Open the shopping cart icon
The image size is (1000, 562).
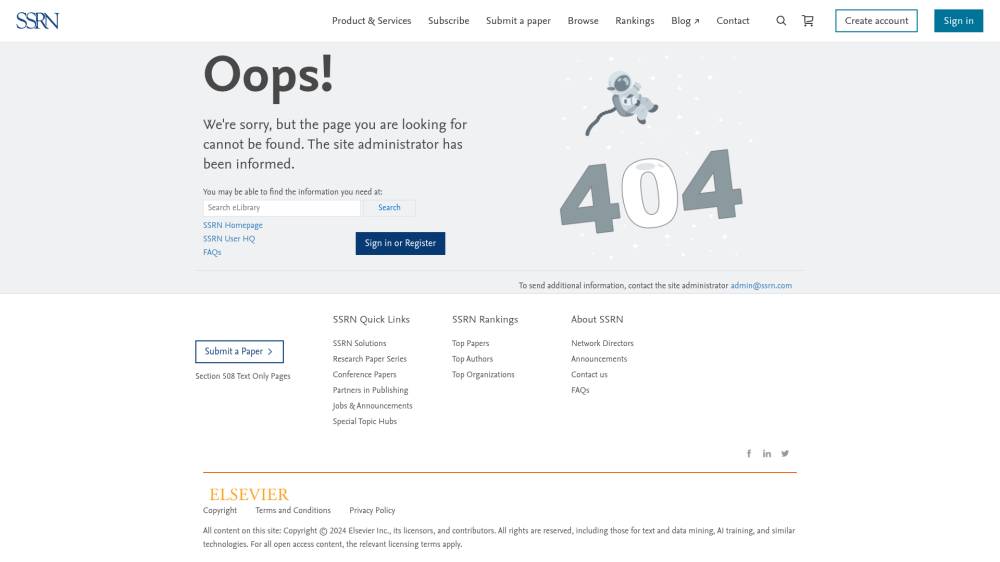[x=808, y=21]
